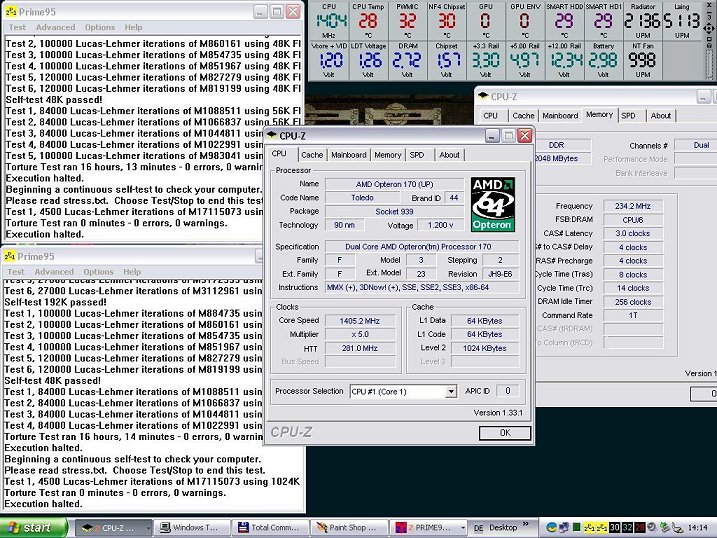The image size is (717, 538).
Task: Click the Command Rate value 1T
Action: (x=633, y=315)
